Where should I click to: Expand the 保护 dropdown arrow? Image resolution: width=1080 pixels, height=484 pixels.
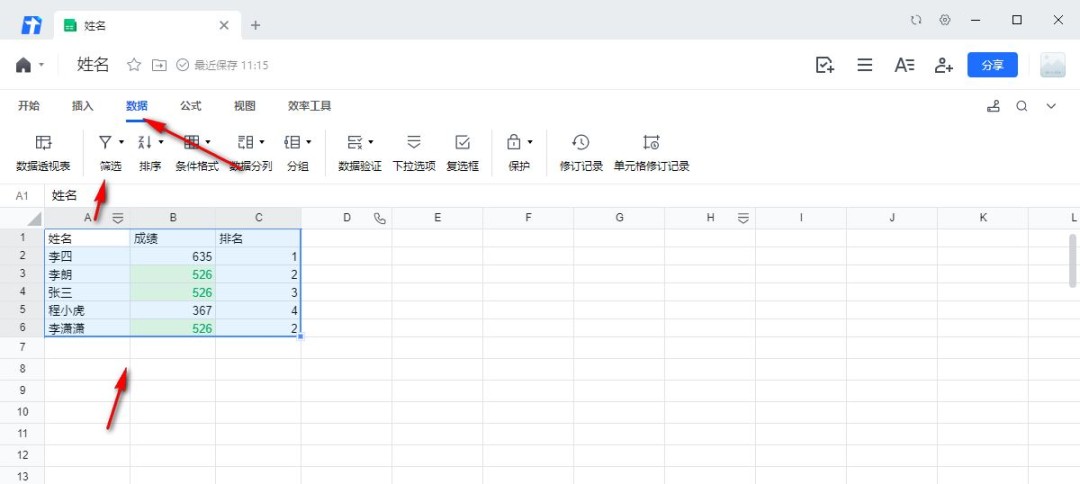pos(530,143)
